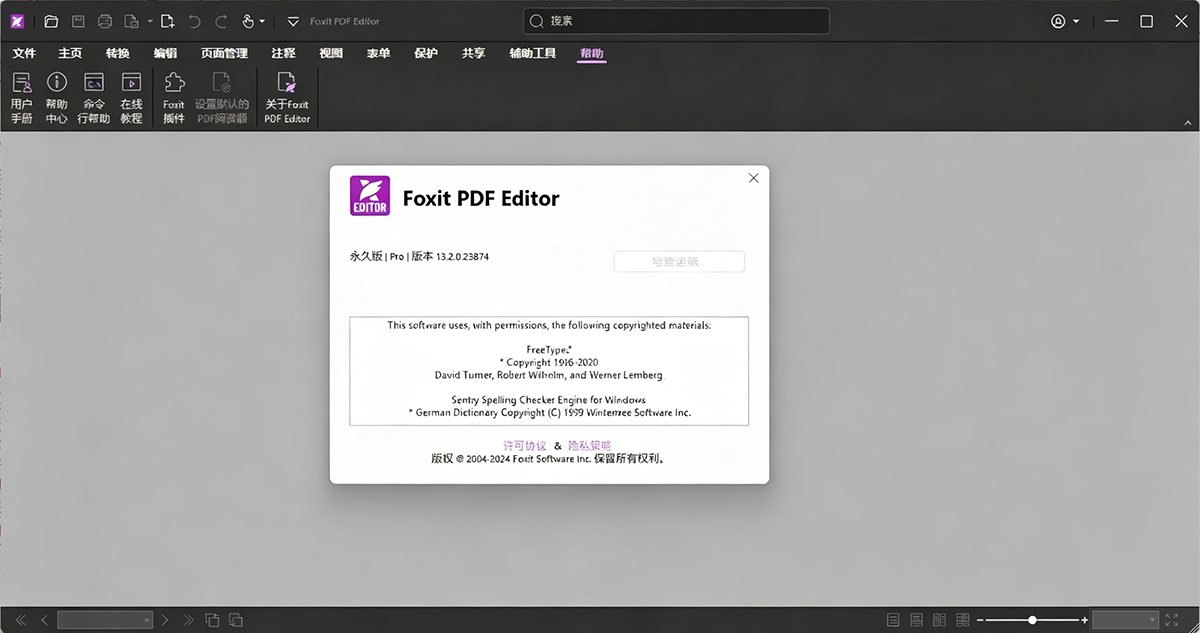Open the customize quick access toolbar arrow
This screenshot has width=1200, height=633.
click(x=293, y=21)
